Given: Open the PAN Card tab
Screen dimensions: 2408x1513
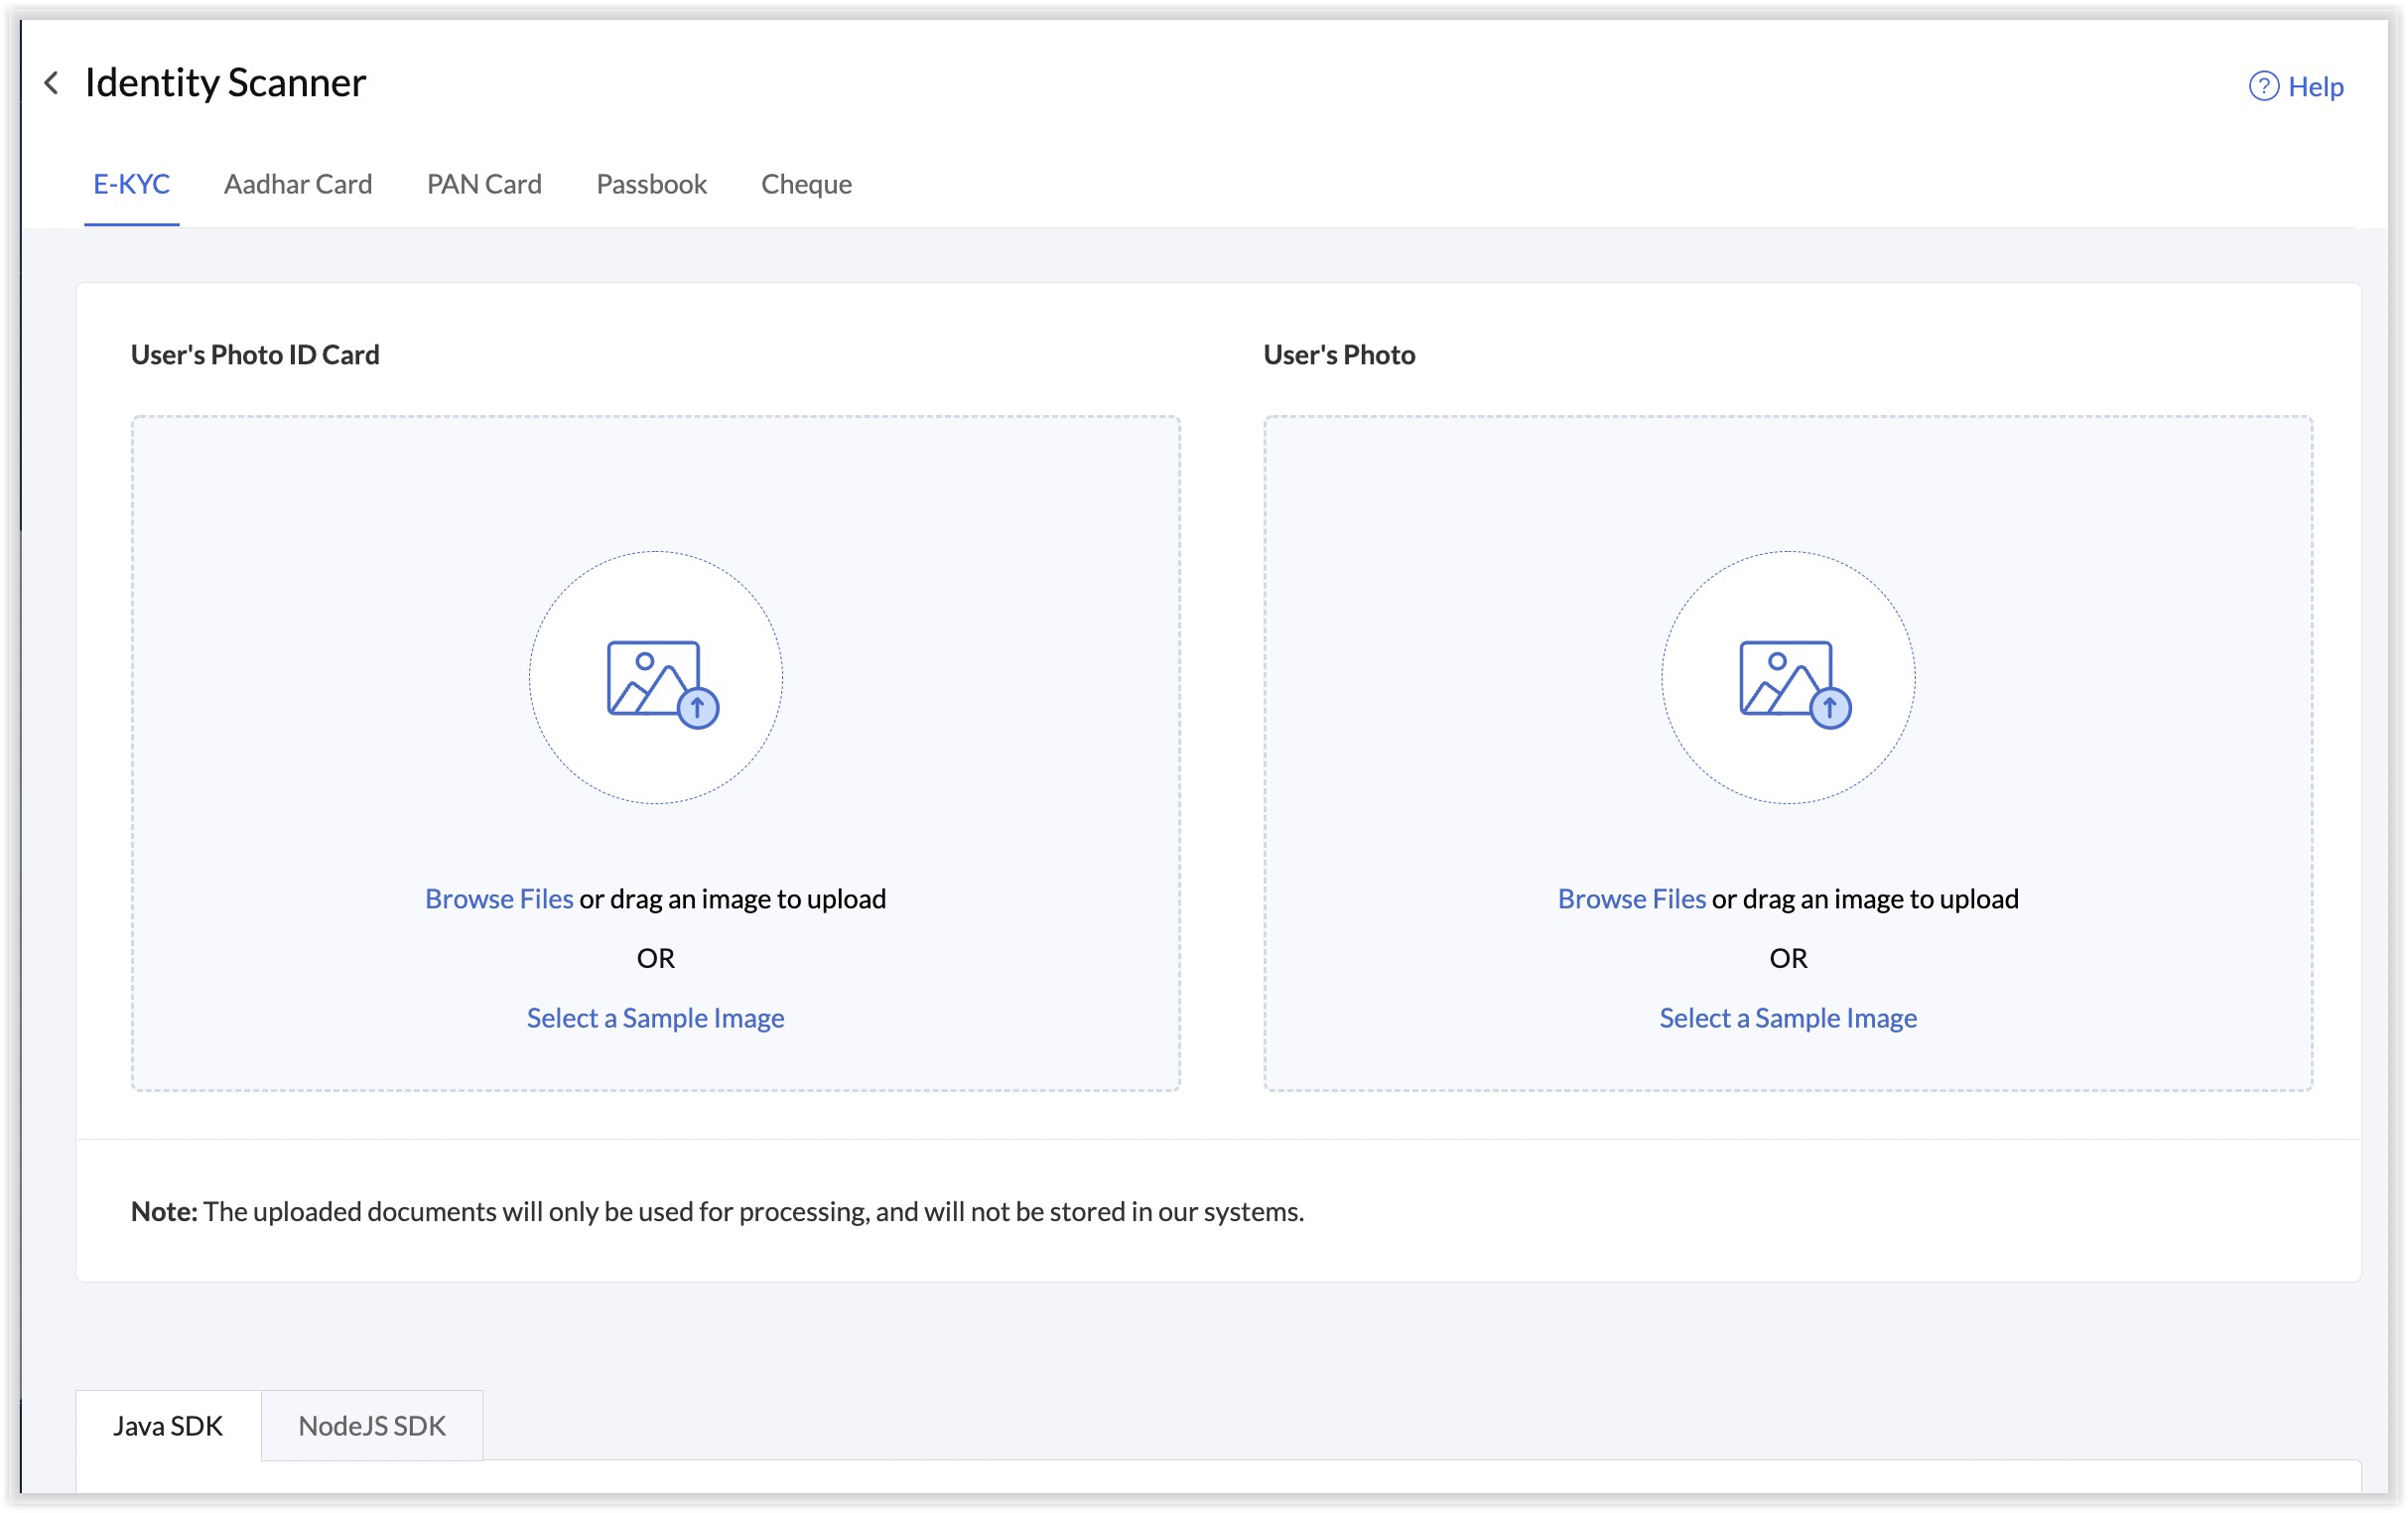Looking at the screenshot, I should (x=484, y=184).
